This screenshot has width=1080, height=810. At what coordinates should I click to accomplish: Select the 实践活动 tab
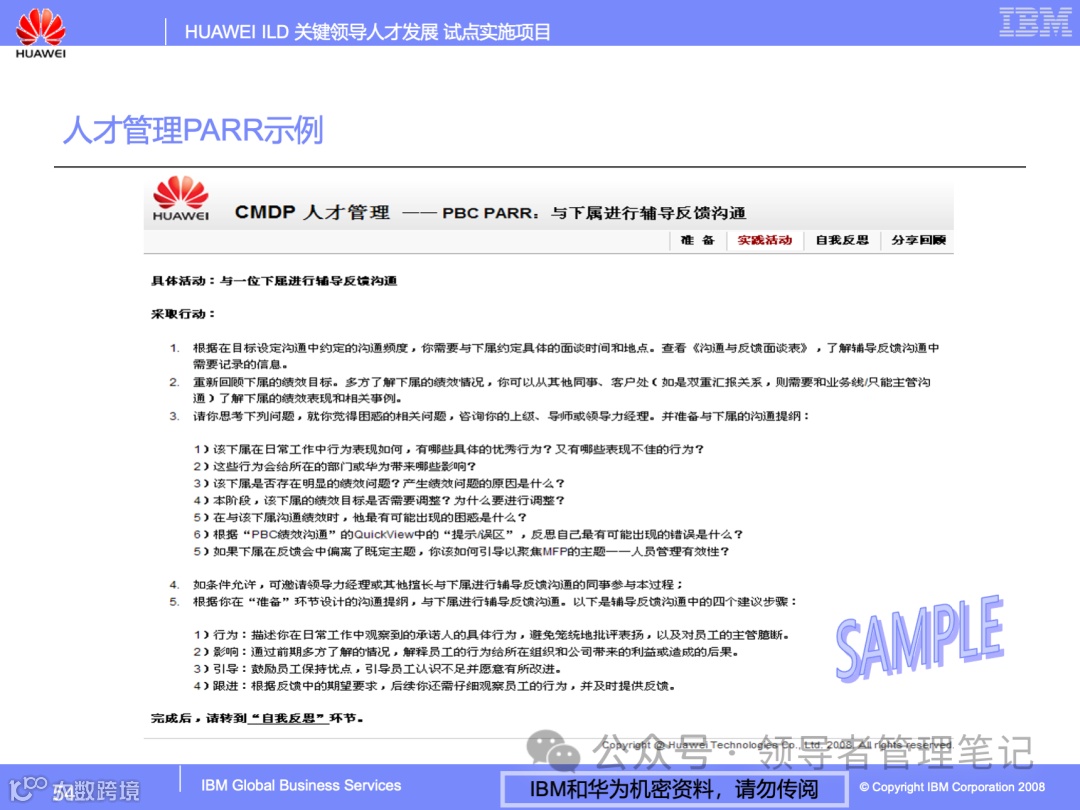(765, 240)
